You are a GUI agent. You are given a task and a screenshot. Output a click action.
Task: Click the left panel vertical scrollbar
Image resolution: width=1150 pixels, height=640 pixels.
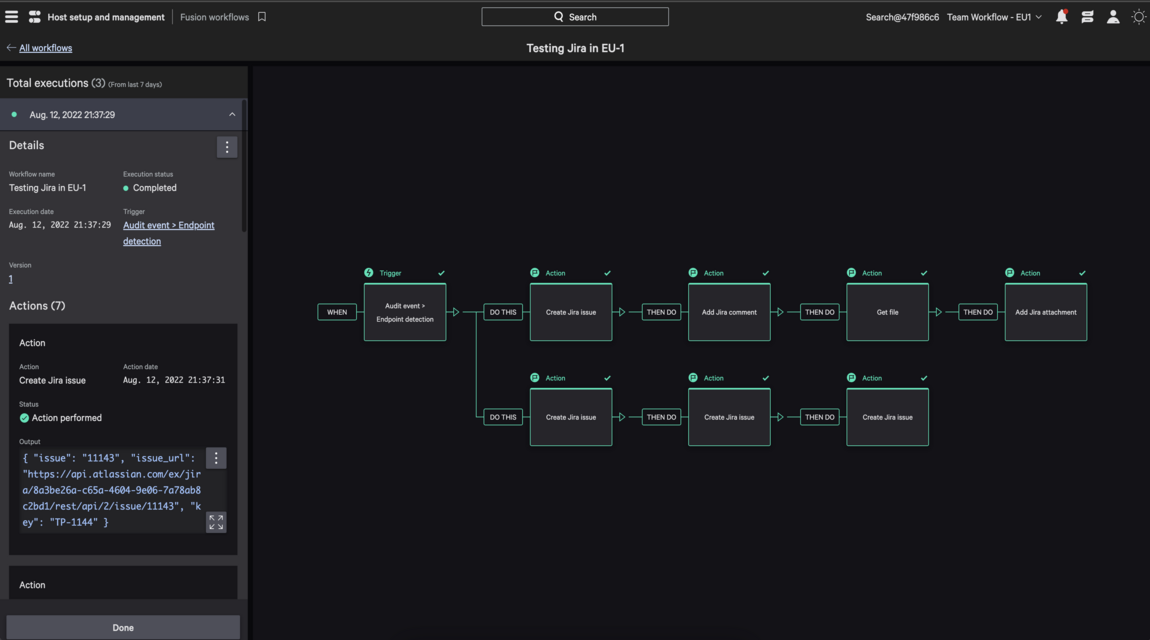(243, 165)
